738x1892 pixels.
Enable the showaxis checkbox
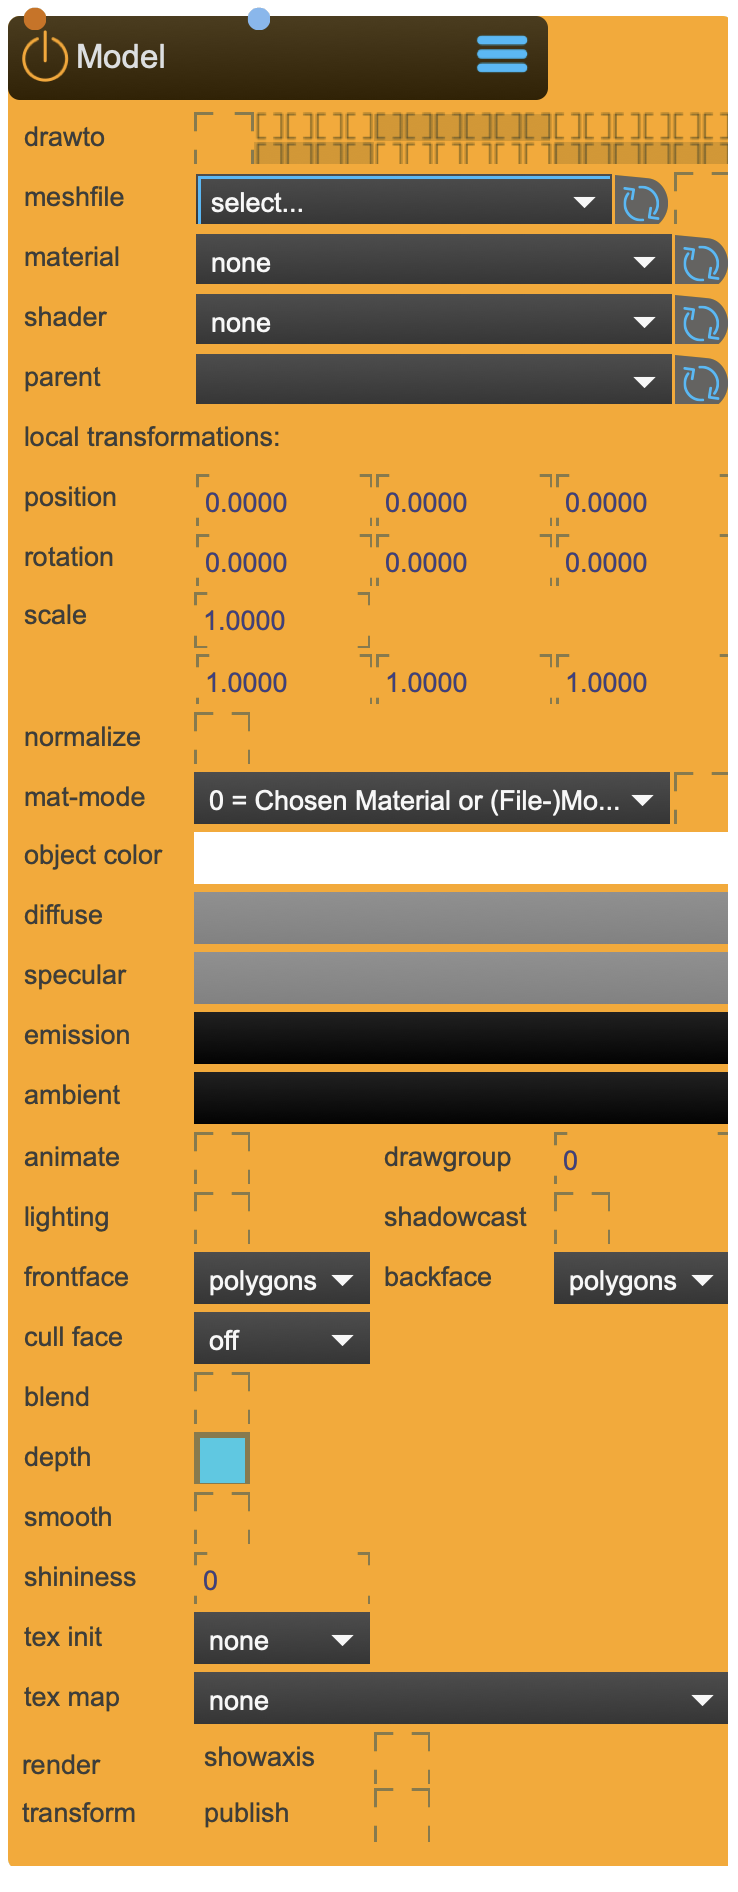point(402,1758)
